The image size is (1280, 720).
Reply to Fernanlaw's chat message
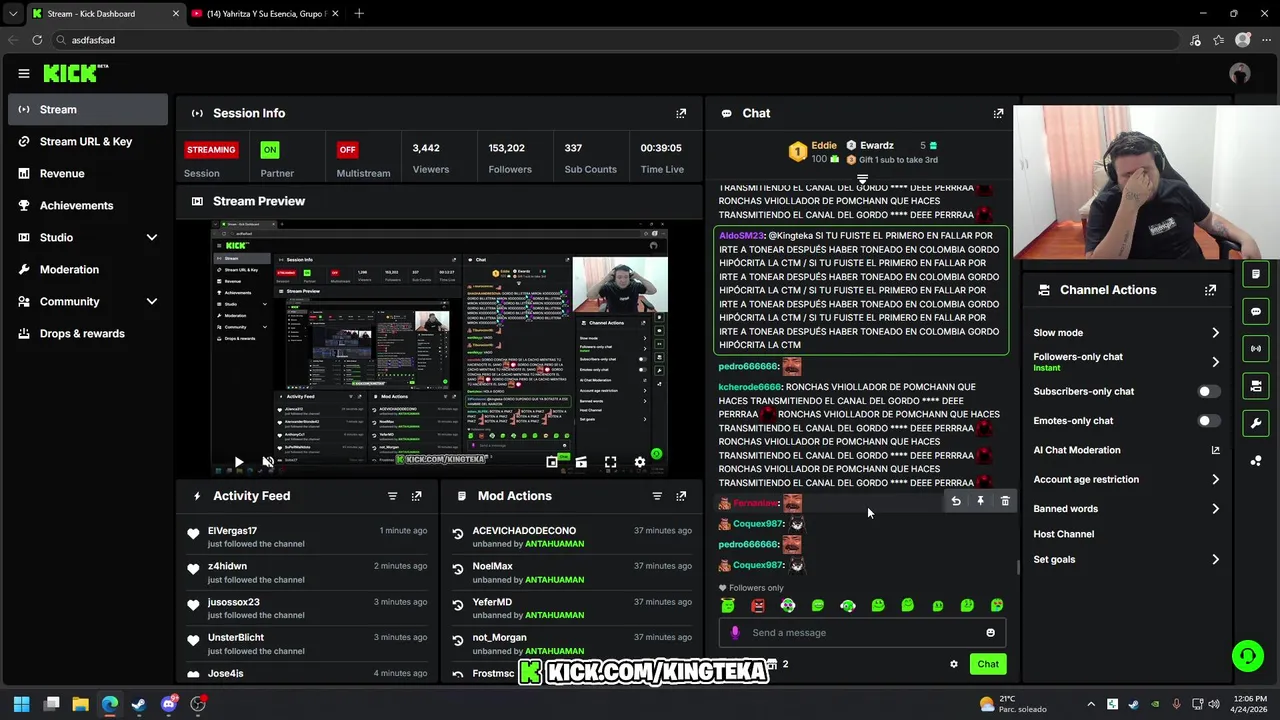(956, 501)
